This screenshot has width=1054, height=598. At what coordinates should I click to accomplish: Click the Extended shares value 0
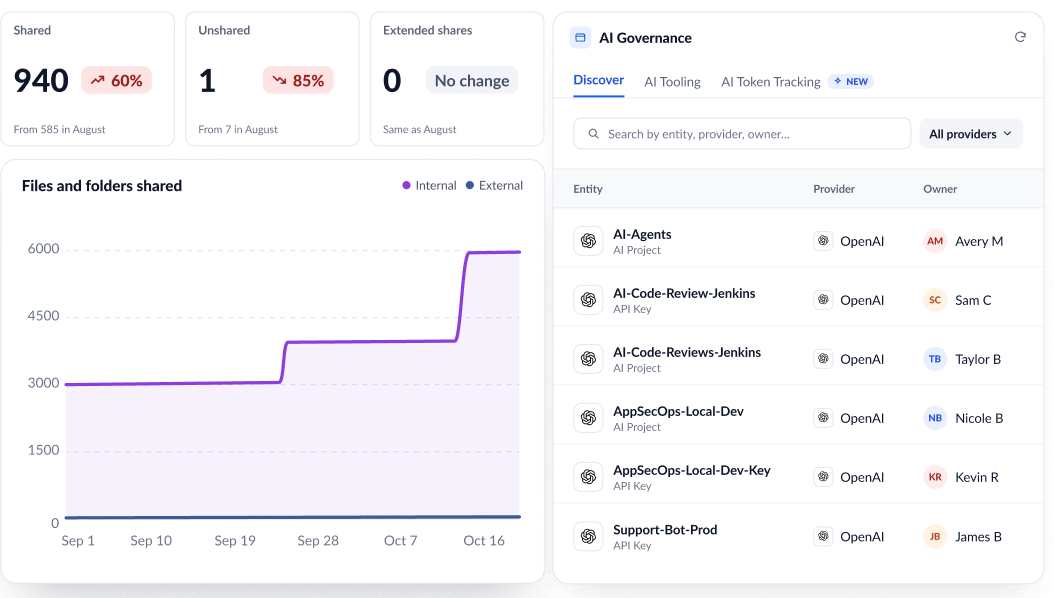point(392,81)
